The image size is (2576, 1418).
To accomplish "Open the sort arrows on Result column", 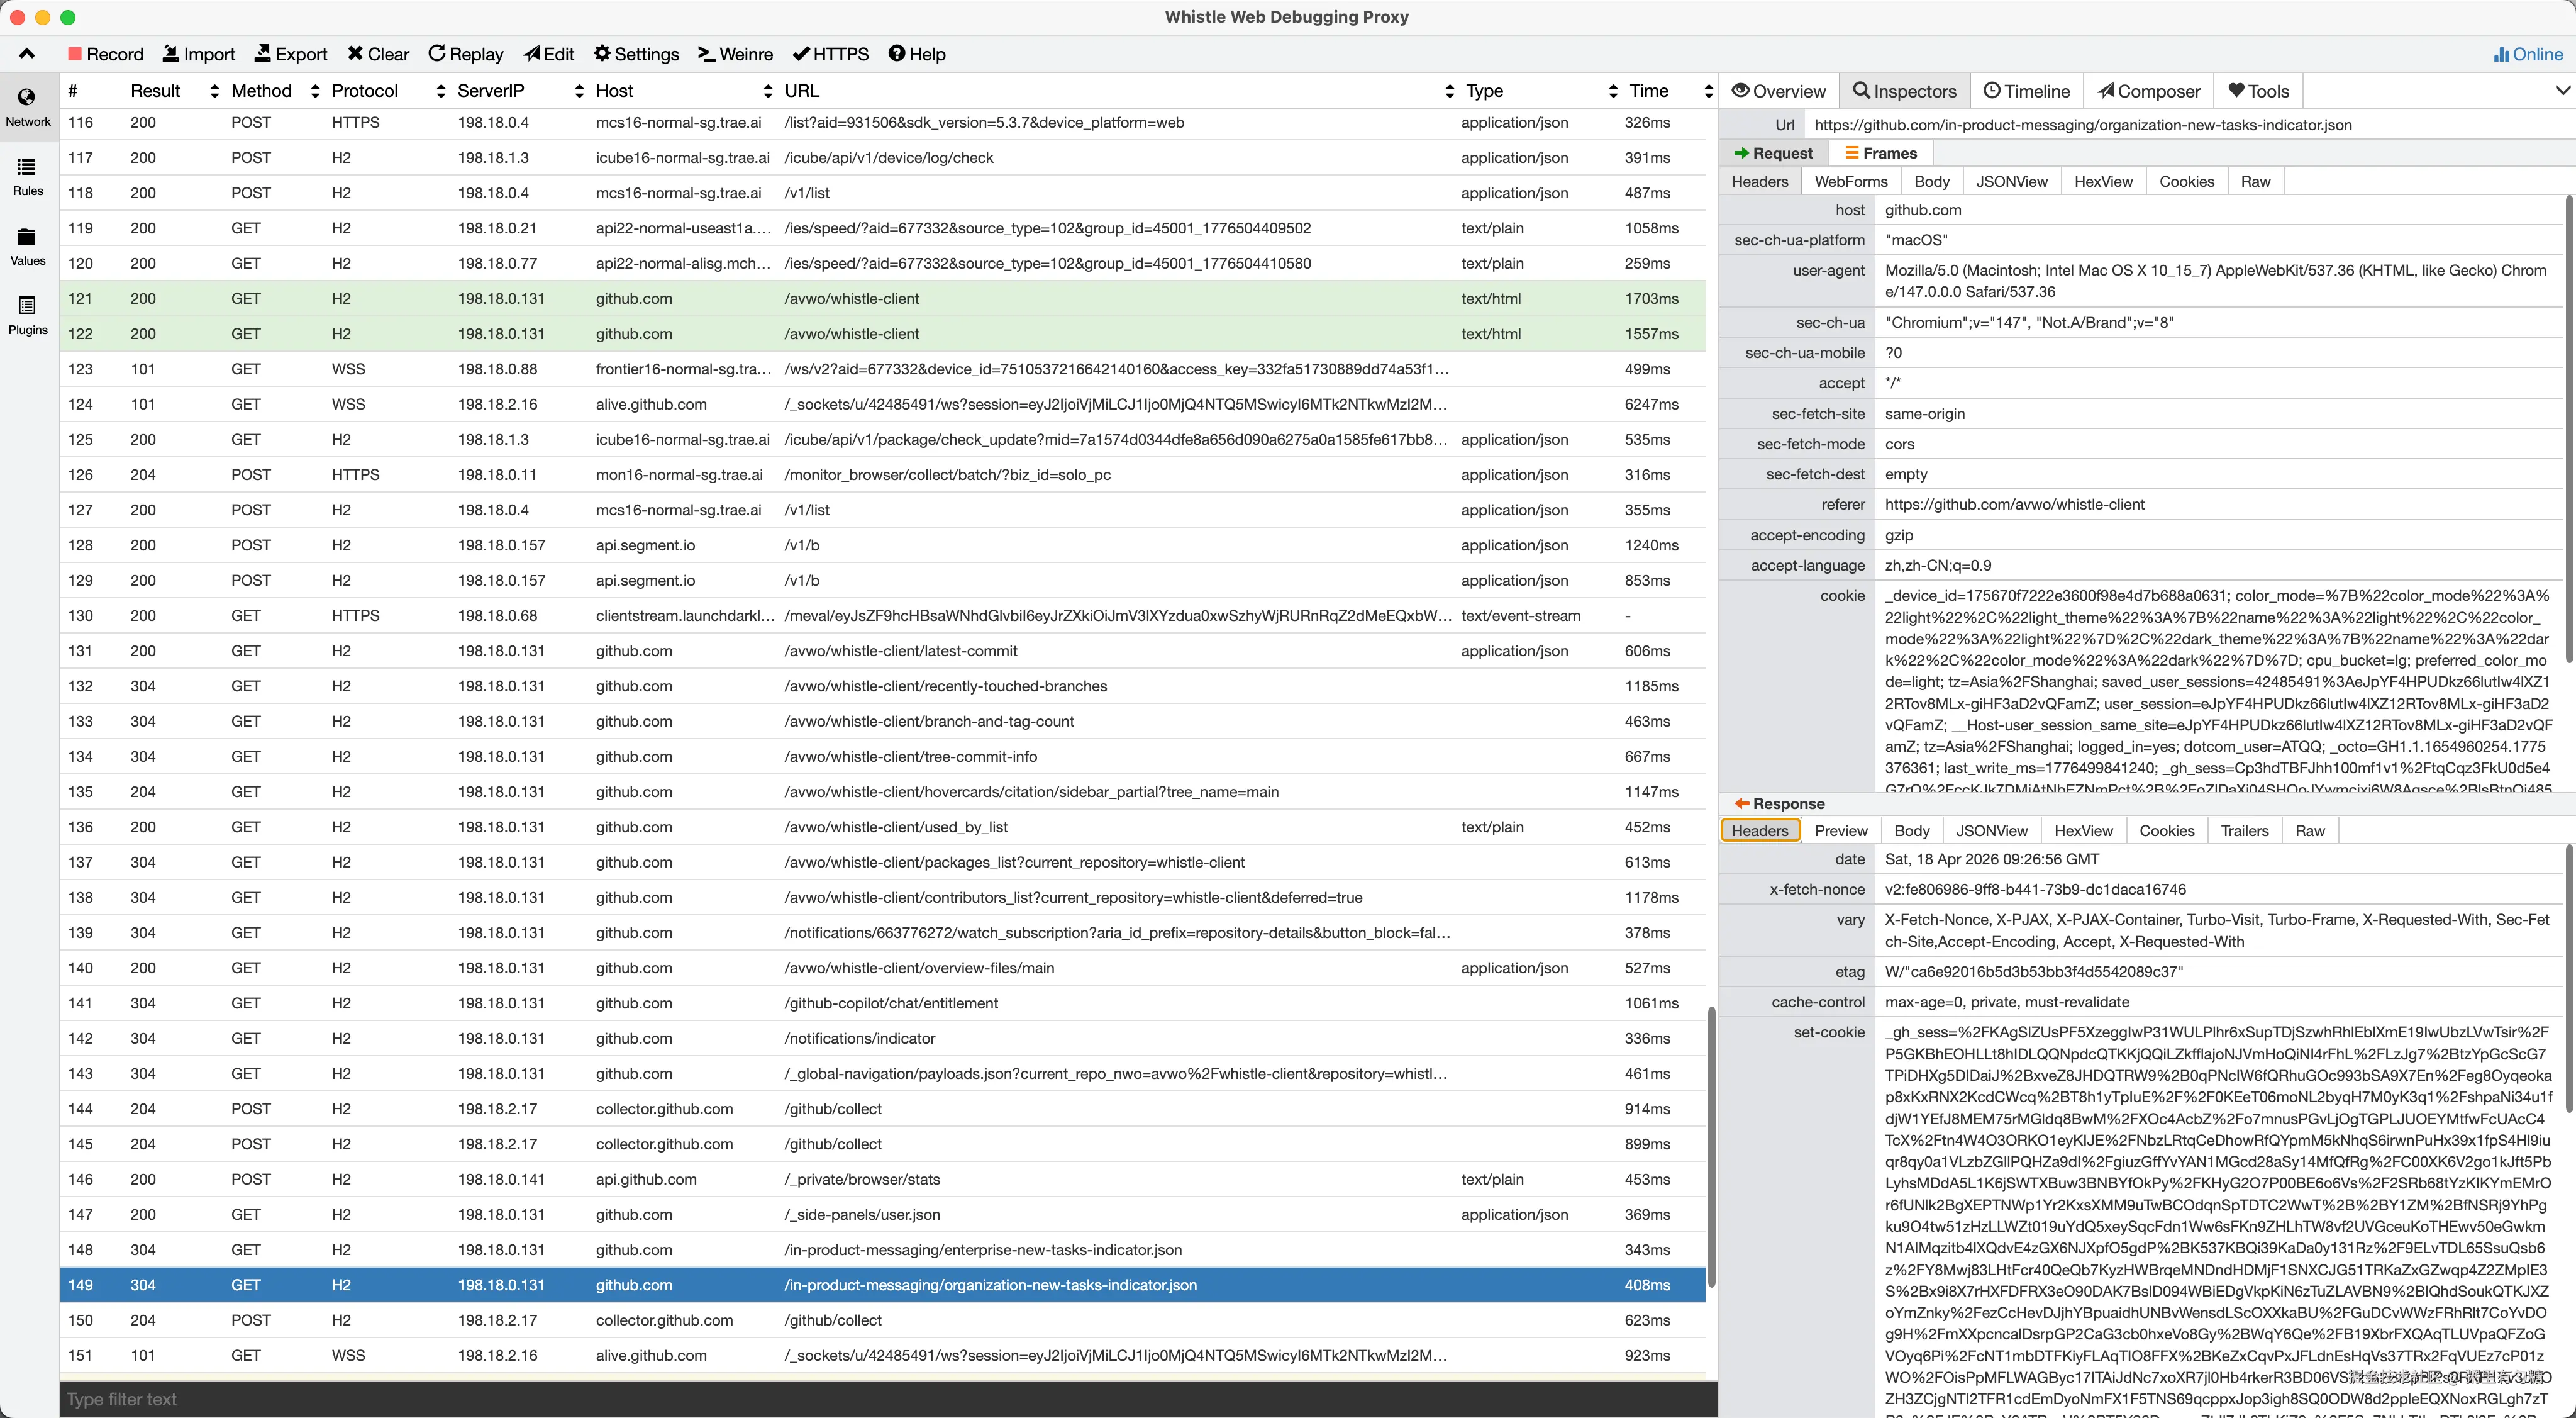I will pos(214,91).
